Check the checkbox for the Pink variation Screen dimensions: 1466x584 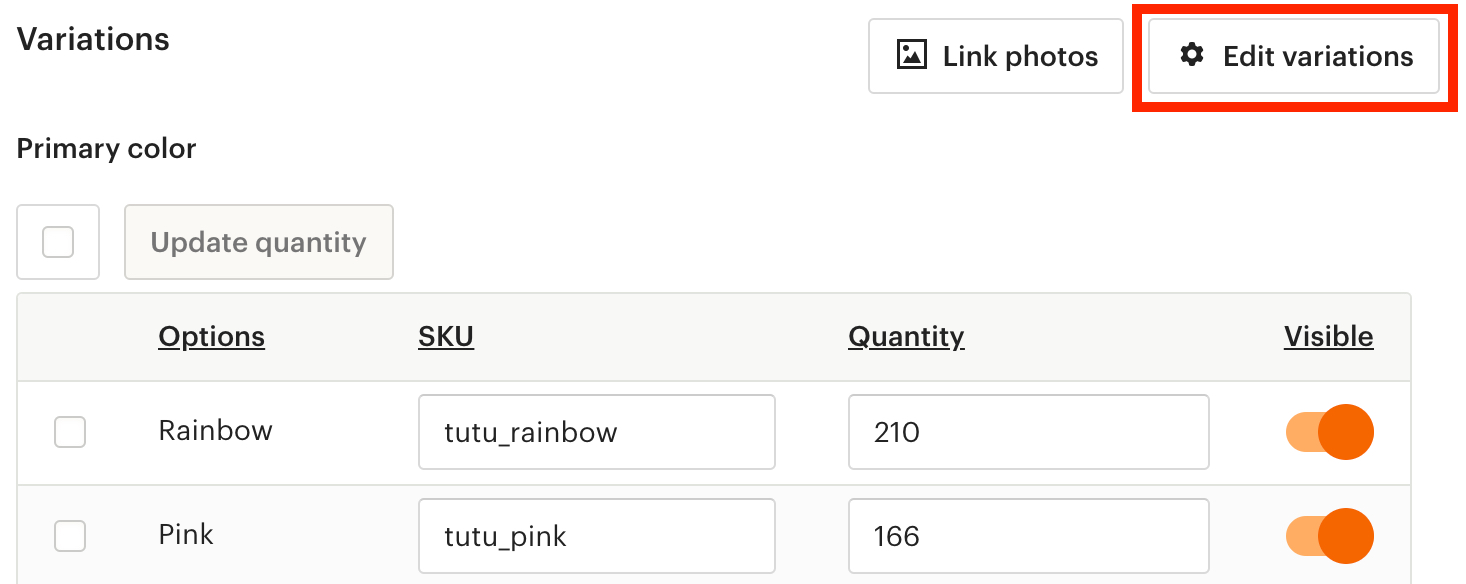click(x=69, y=535)
